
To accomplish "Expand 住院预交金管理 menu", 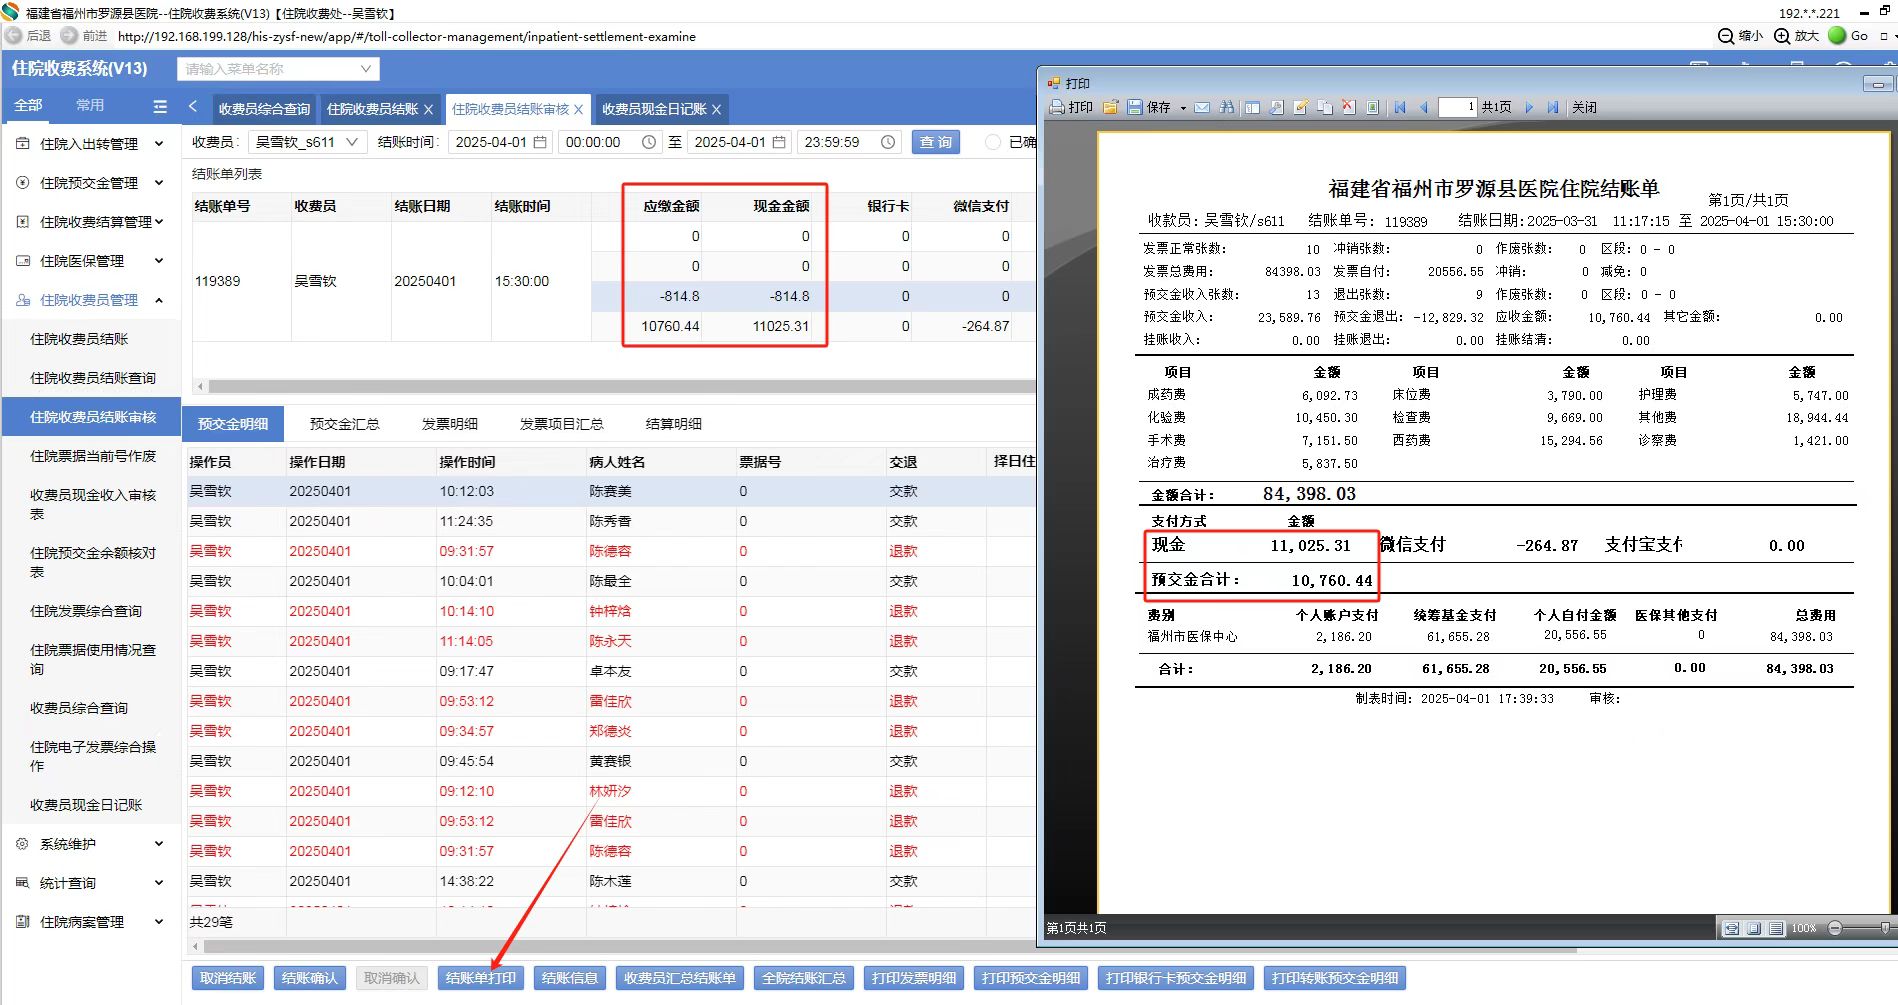I will (90, 183).
